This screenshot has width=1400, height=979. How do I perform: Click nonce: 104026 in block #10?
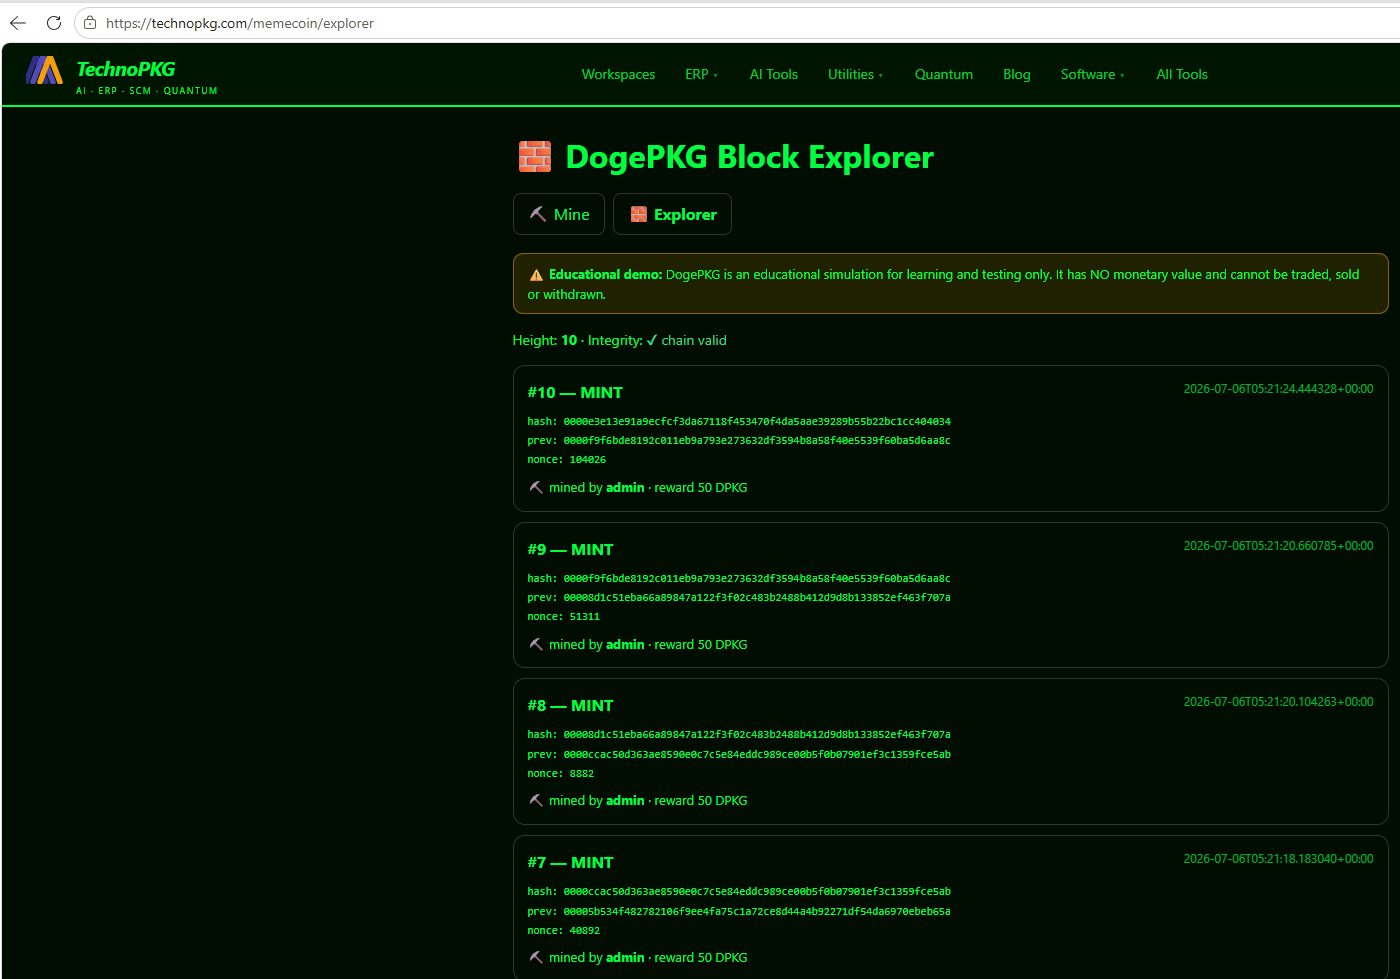pyautogui.click(x=567, y=460)
